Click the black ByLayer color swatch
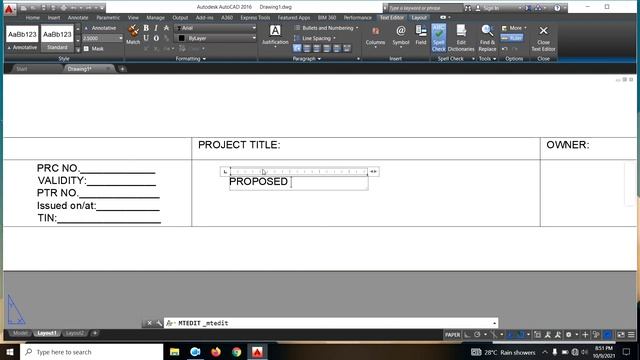Image resolution: width=640 pixels, height=360 pixels. pos(182,38)
